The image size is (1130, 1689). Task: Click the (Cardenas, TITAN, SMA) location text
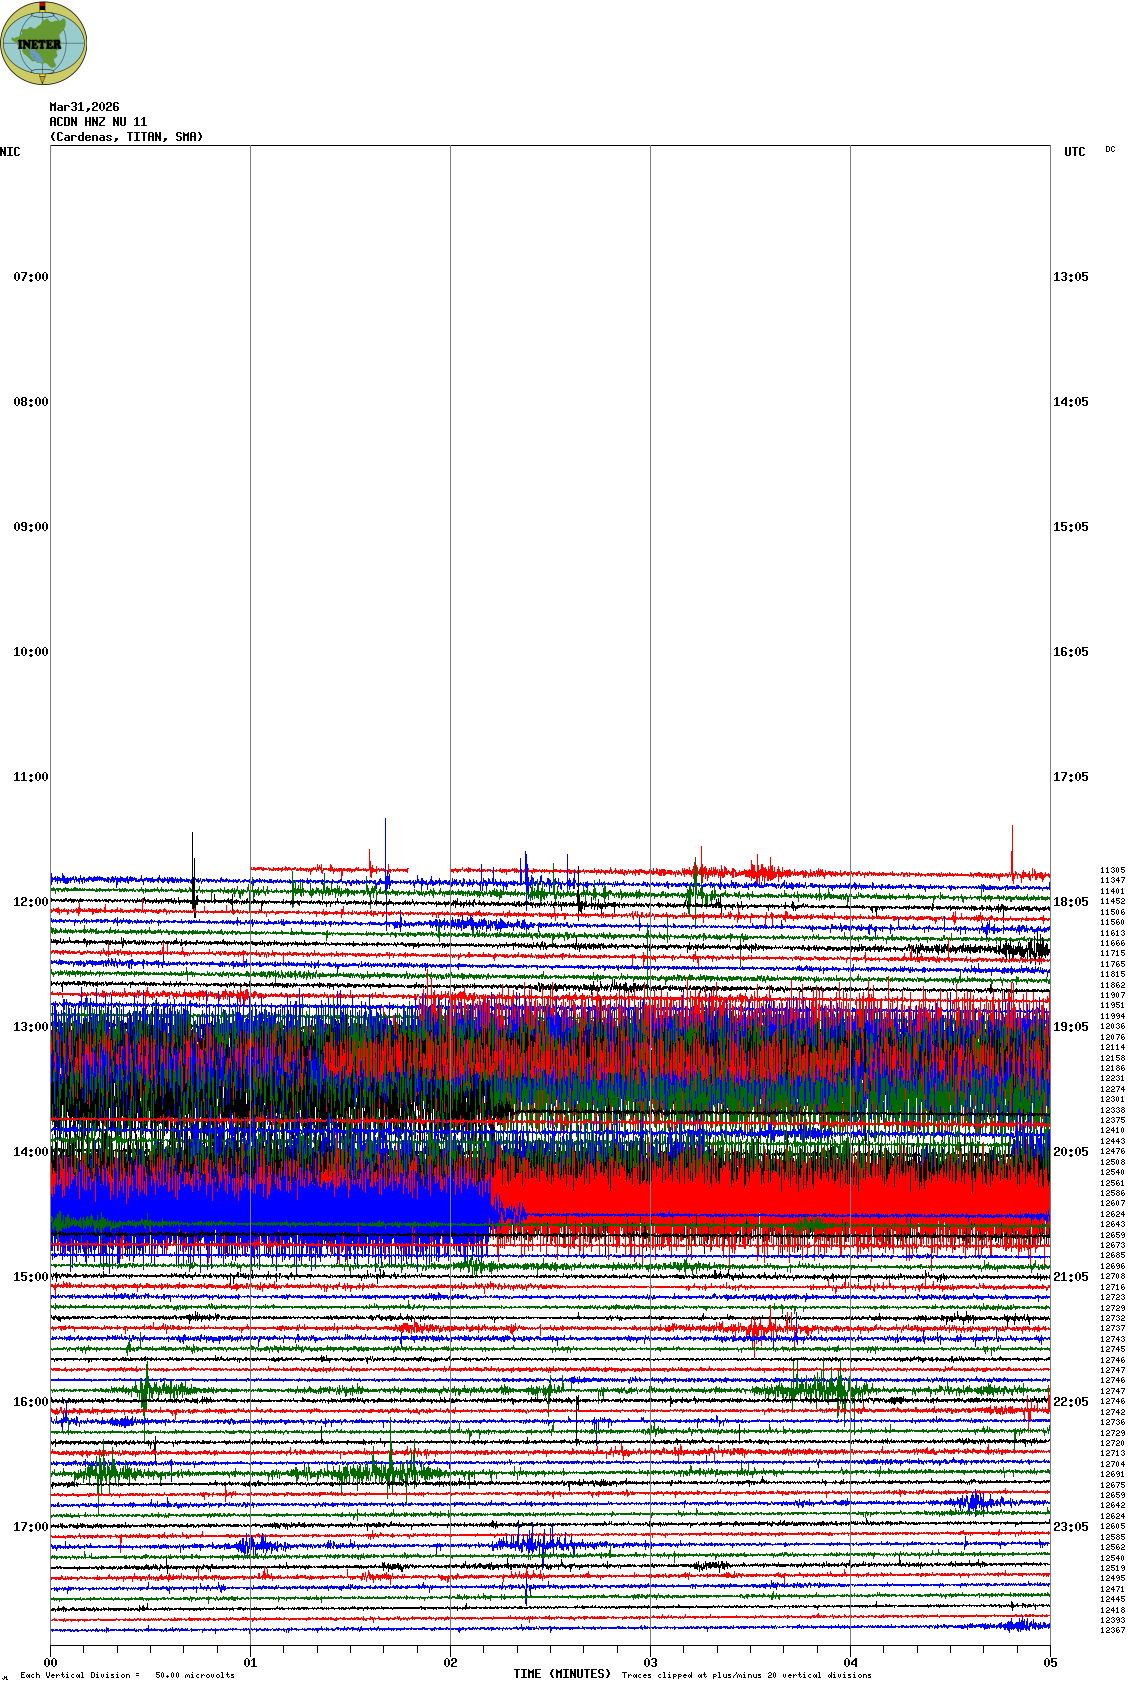tap(126, 137)
